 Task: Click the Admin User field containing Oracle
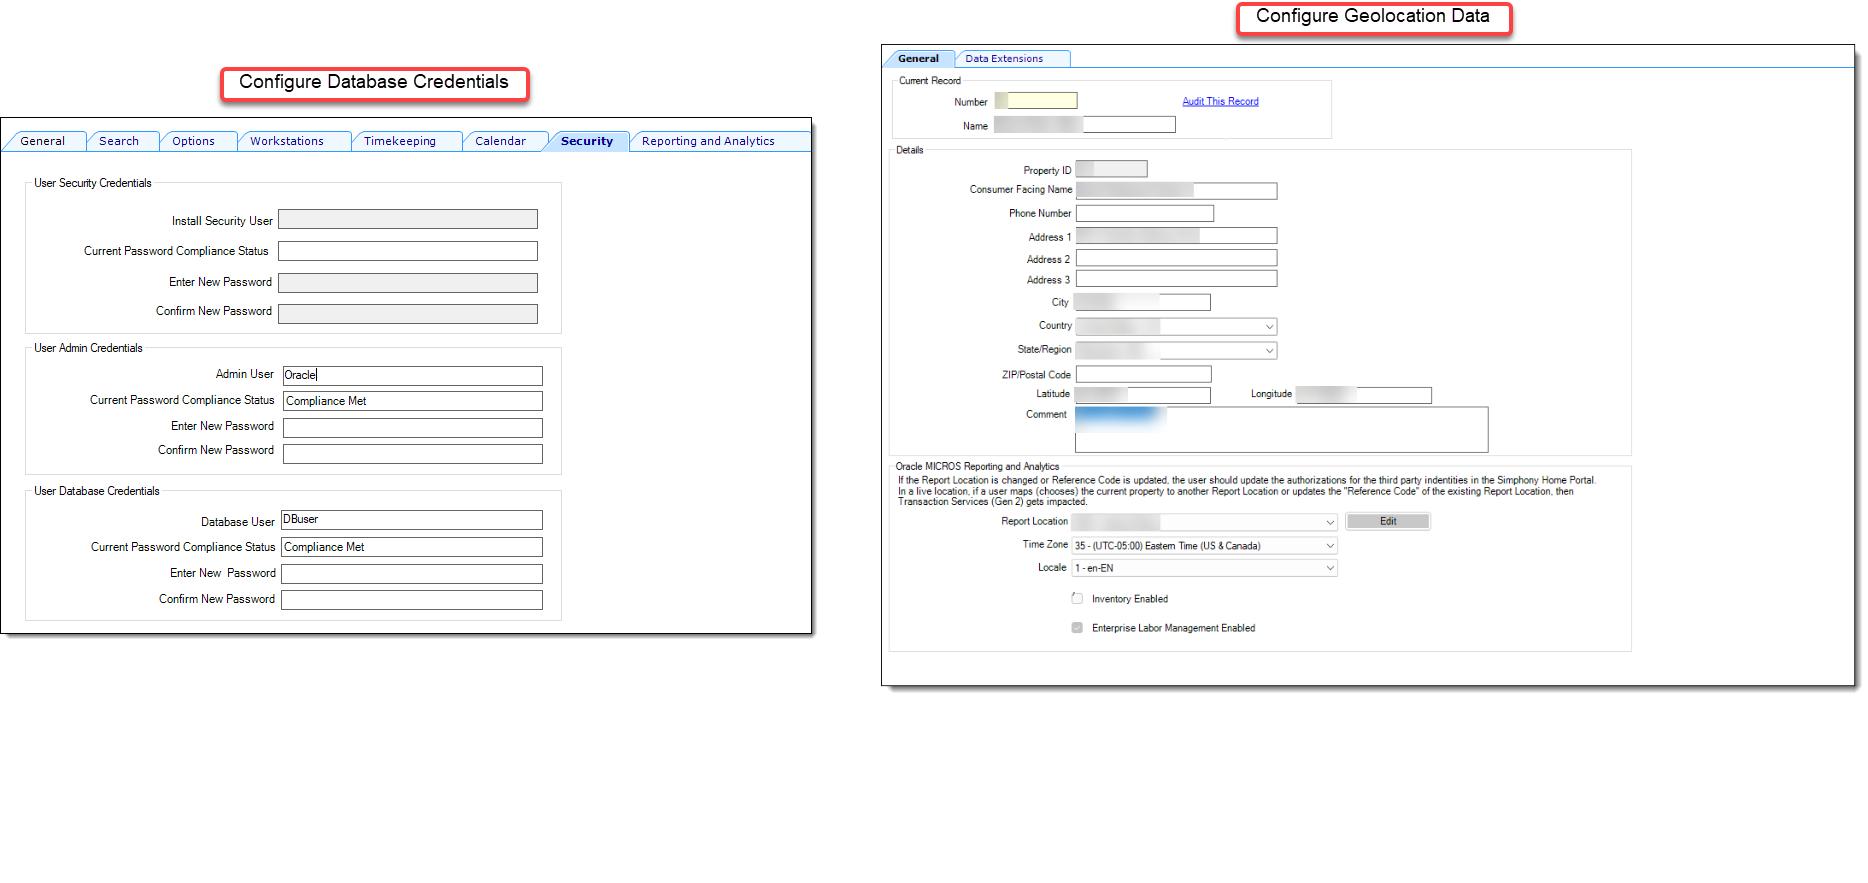413,376
